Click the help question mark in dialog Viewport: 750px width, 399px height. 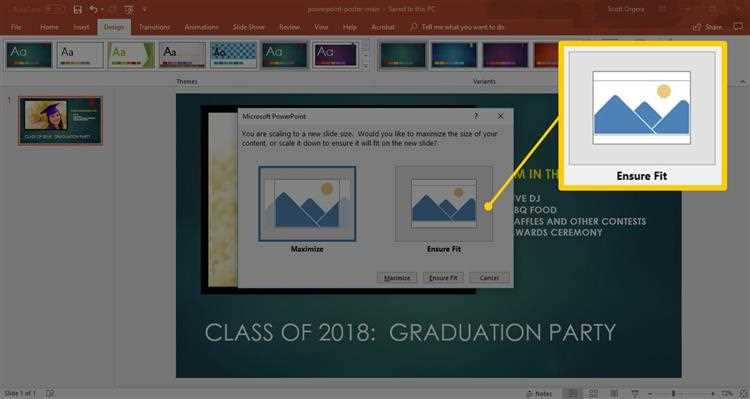[476, 116]
